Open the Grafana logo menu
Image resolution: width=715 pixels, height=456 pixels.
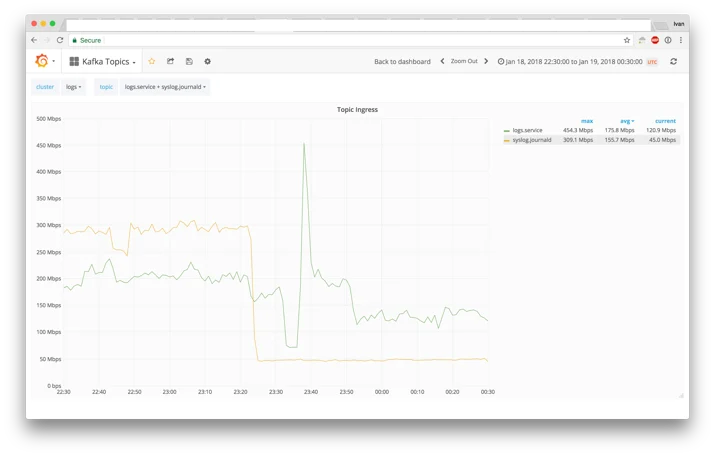click(x=45, y=61)
